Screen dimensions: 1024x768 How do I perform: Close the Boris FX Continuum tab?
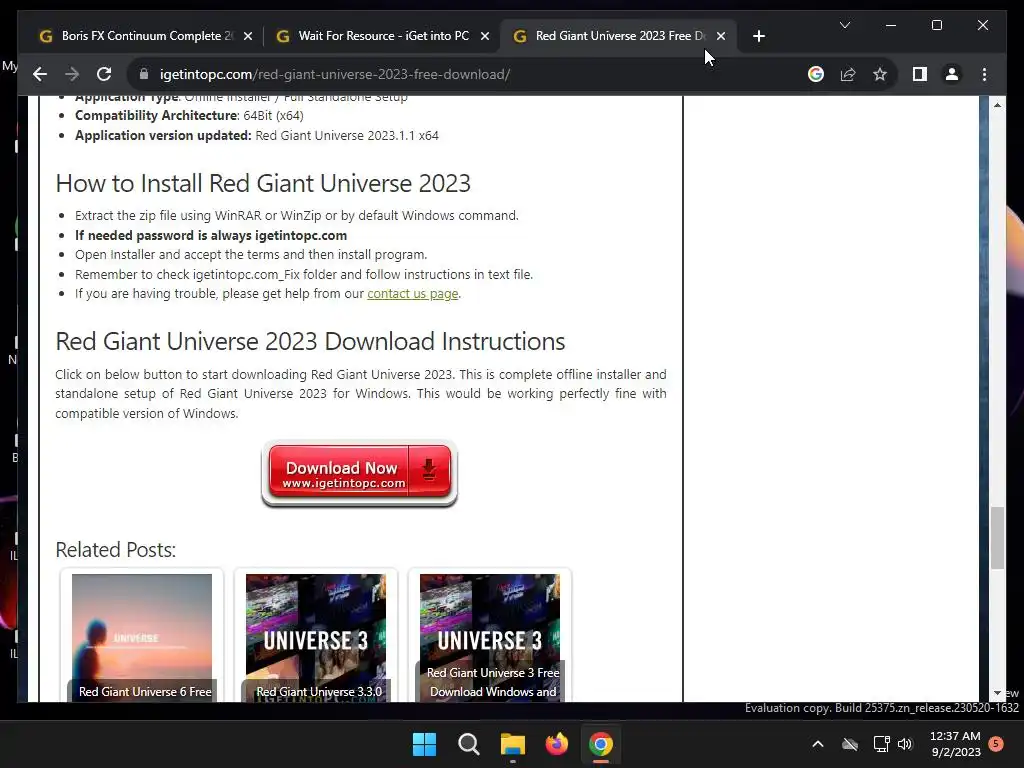pyautogui.click(x=248, y=36)
